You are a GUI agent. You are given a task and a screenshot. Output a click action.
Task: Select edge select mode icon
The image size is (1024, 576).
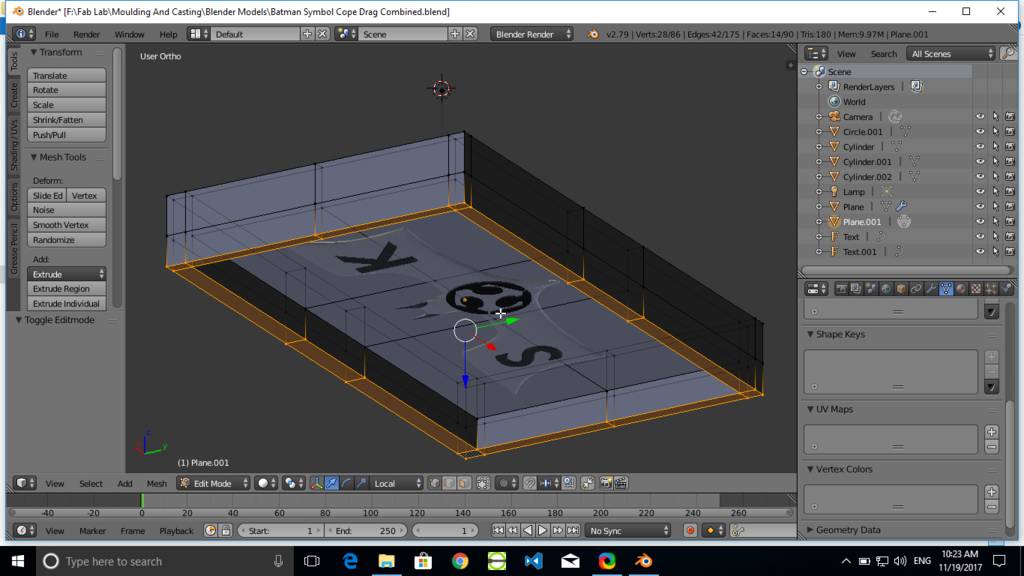pyautogui.click(x=449, y=483)
